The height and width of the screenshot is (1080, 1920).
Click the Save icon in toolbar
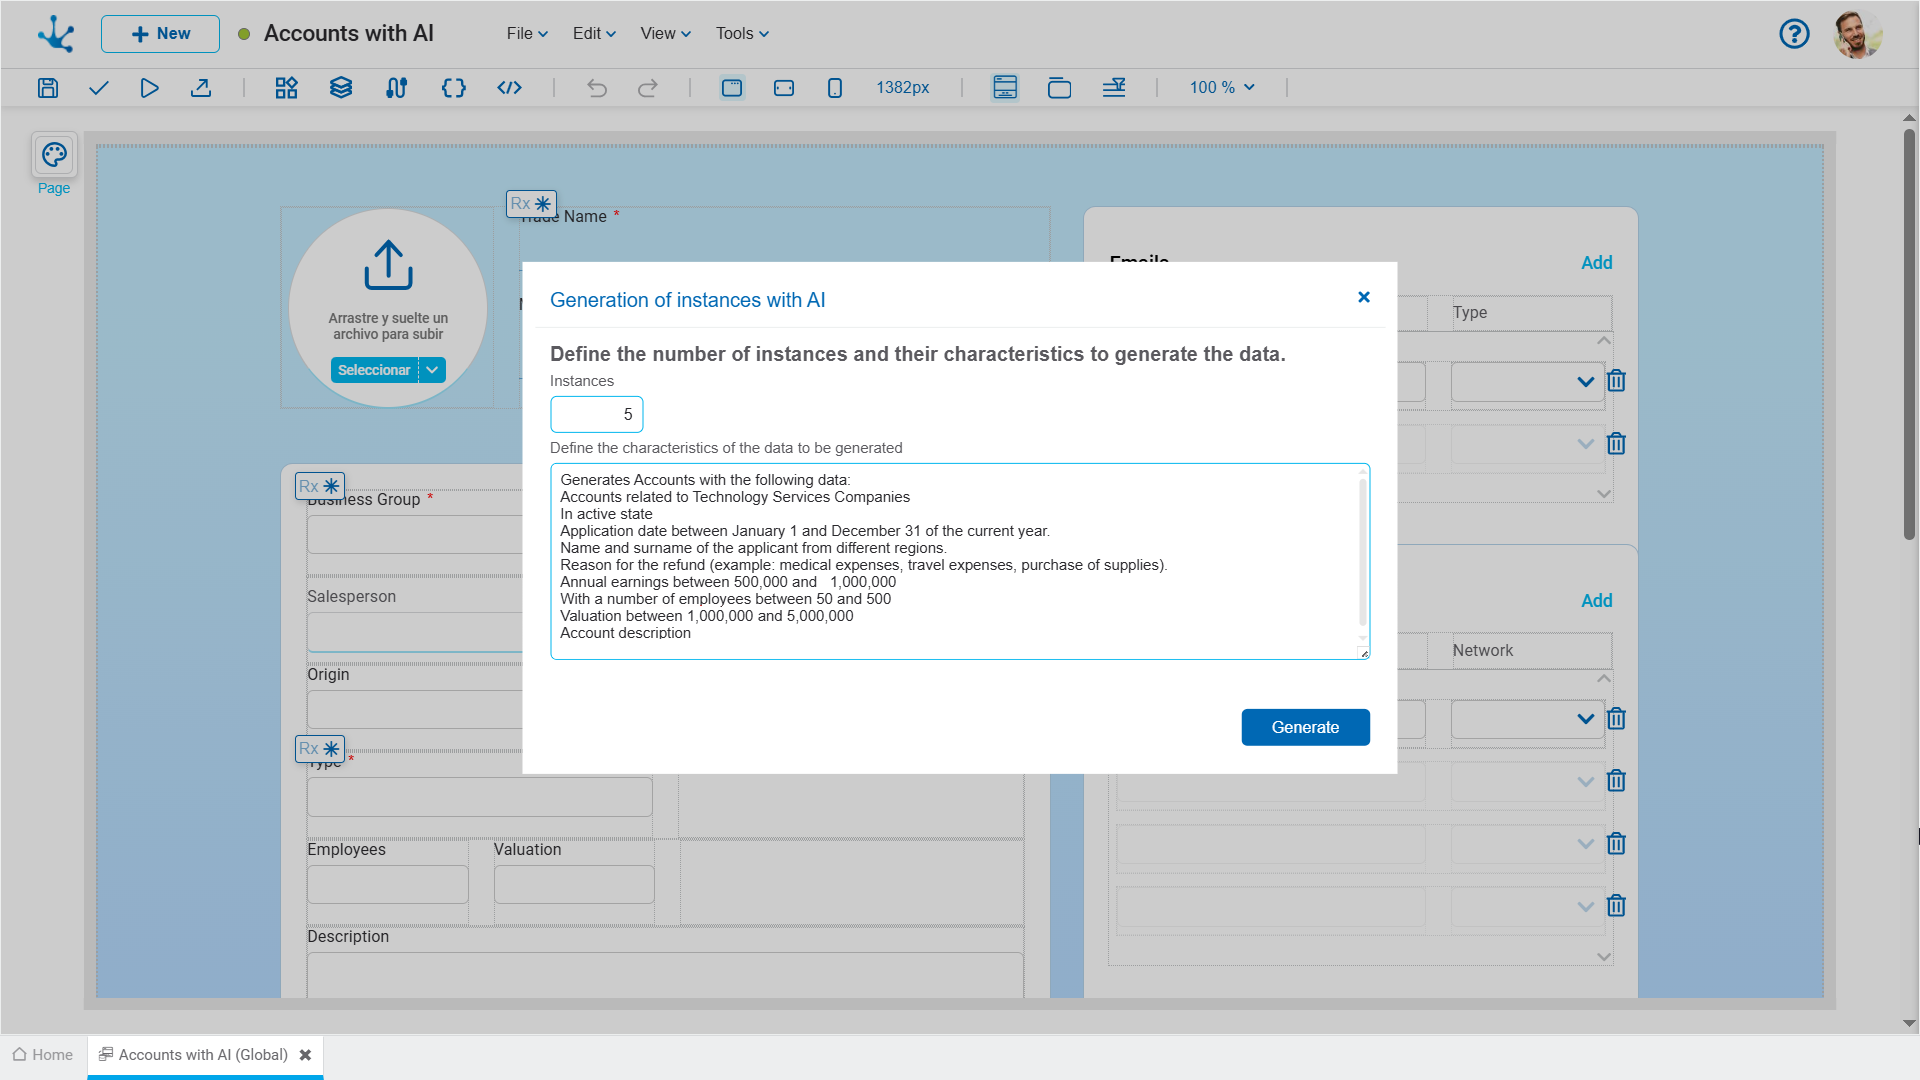[48, 88]
